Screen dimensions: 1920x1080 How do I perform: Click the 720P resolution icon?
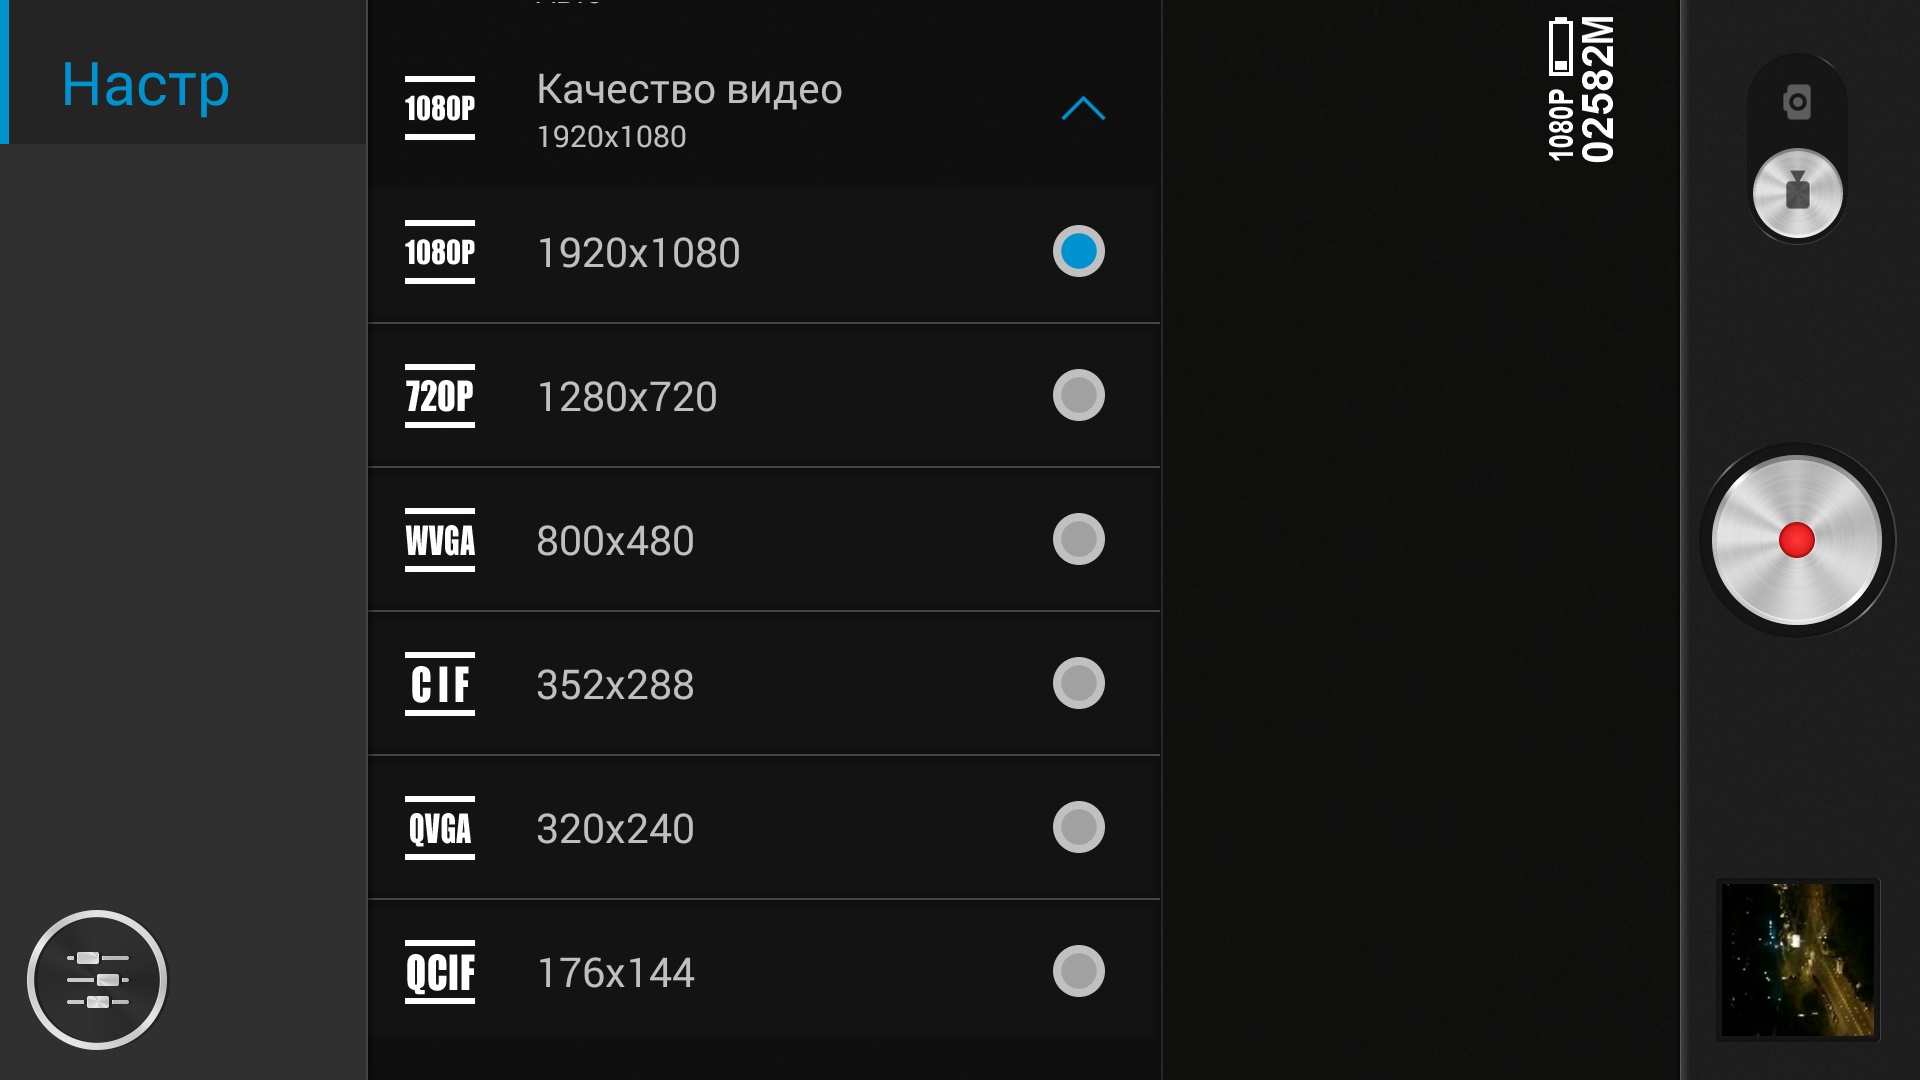point(440,396)
